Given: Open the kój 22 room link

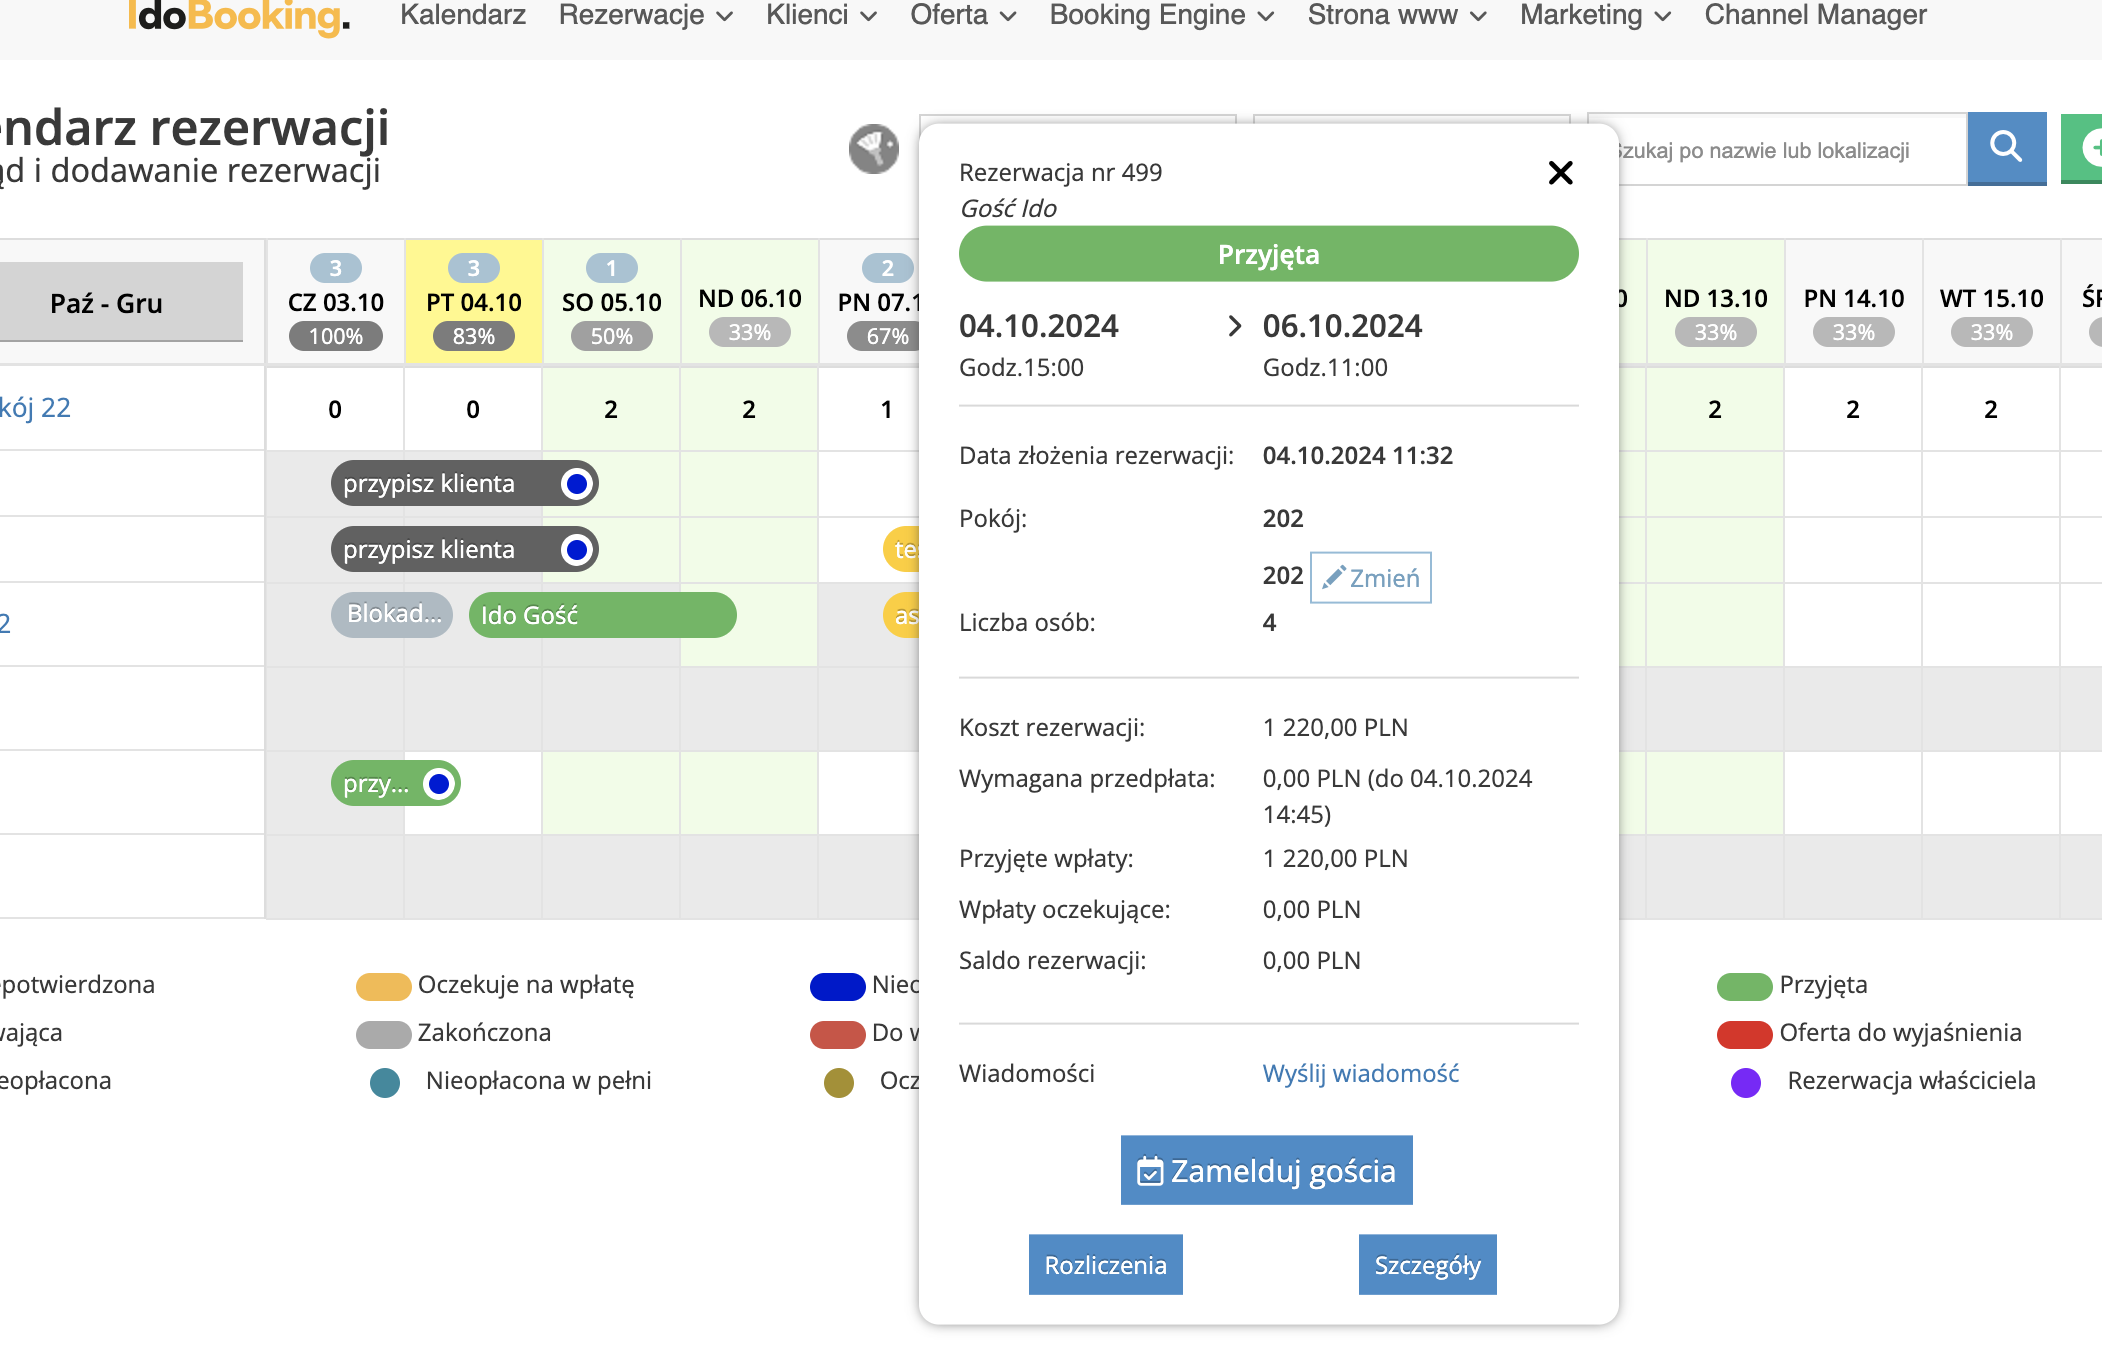Looking at the screenshot, I should (35, 408).
